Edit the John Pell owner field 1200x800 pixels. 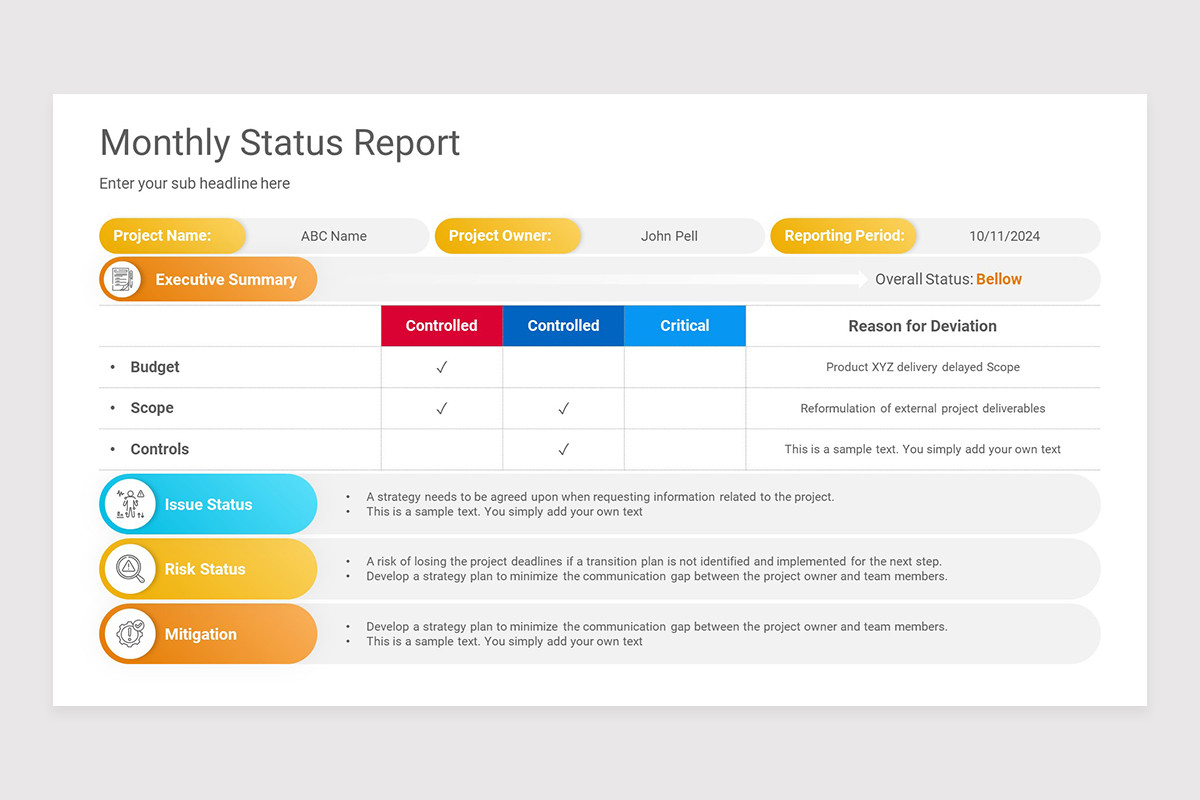669,236
